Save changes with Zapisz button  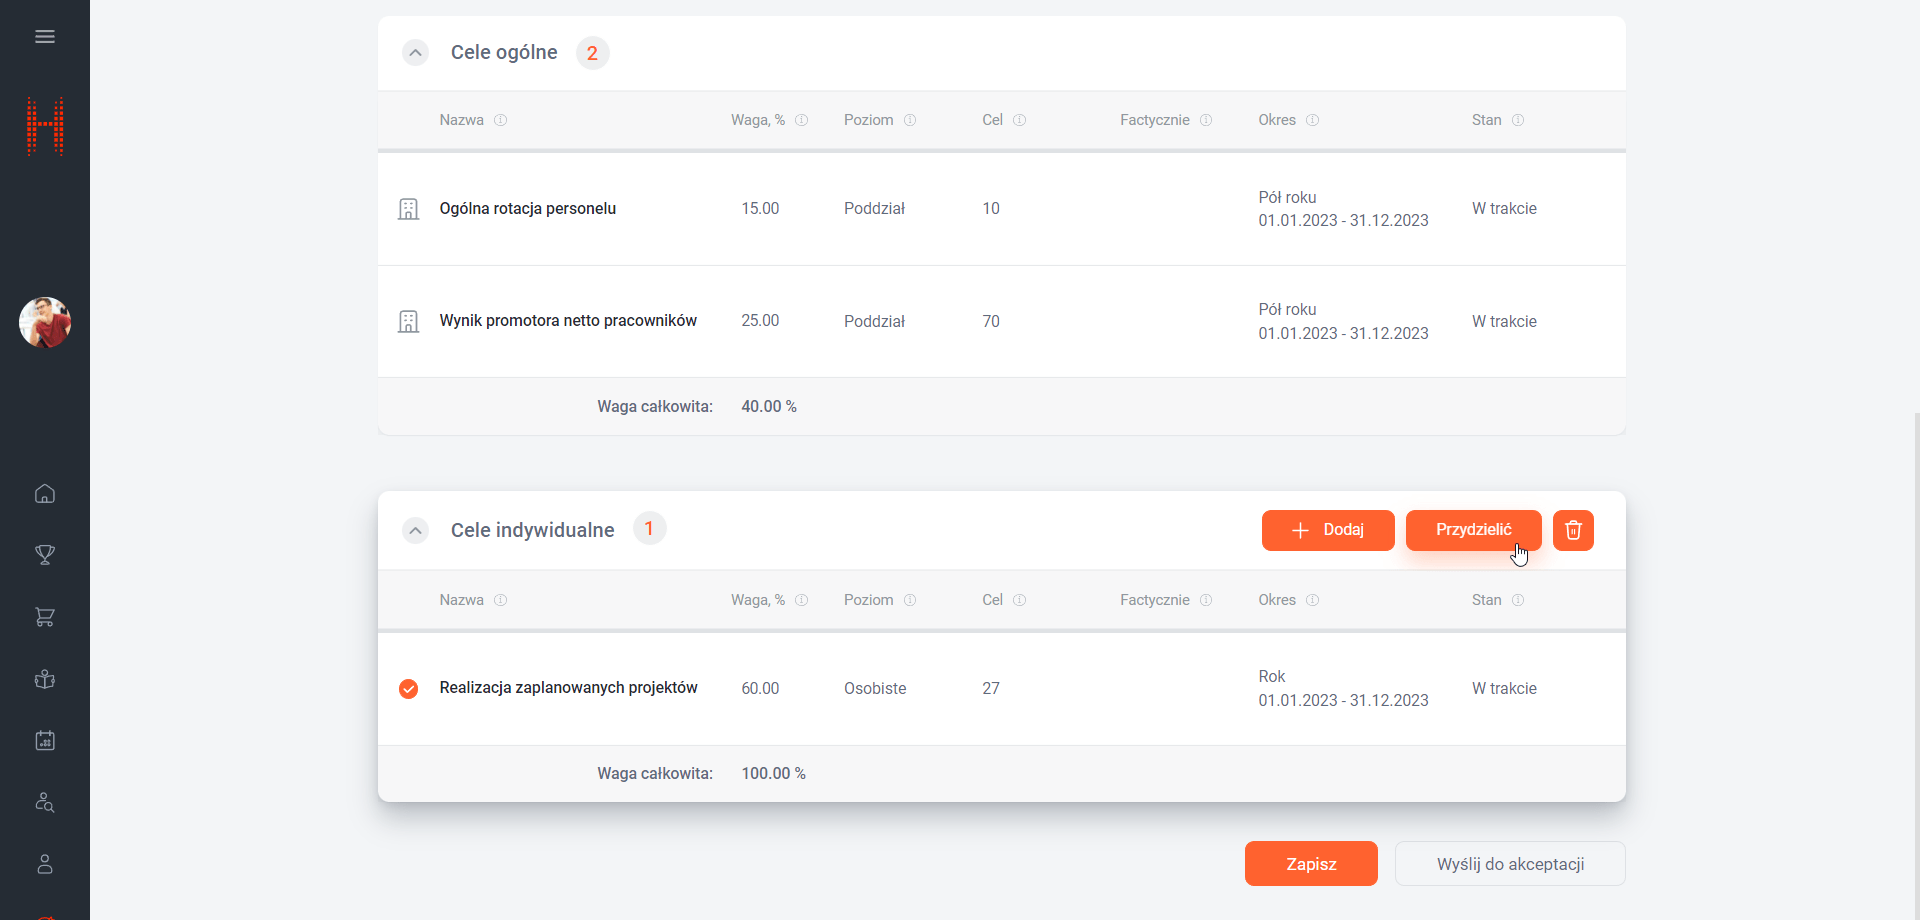[1310, 864]
